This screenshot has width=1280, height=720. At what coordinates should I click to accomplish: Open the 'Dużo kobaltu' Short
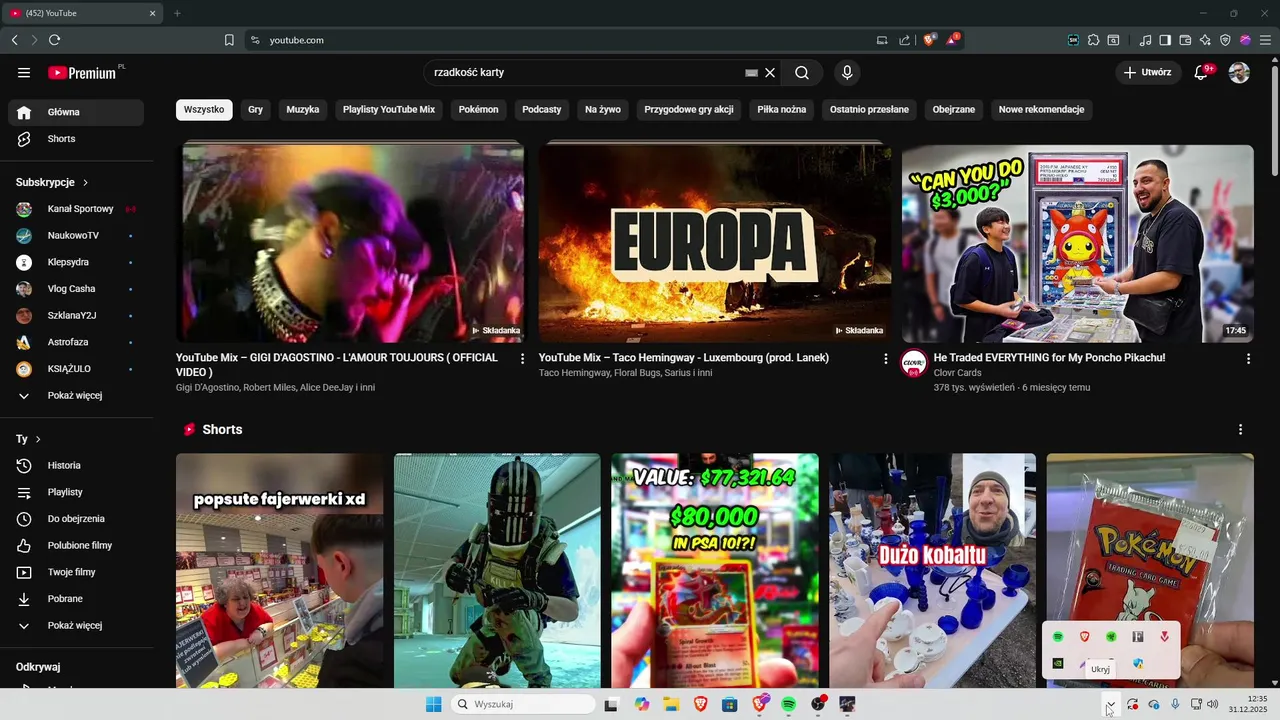coord(932,571)
